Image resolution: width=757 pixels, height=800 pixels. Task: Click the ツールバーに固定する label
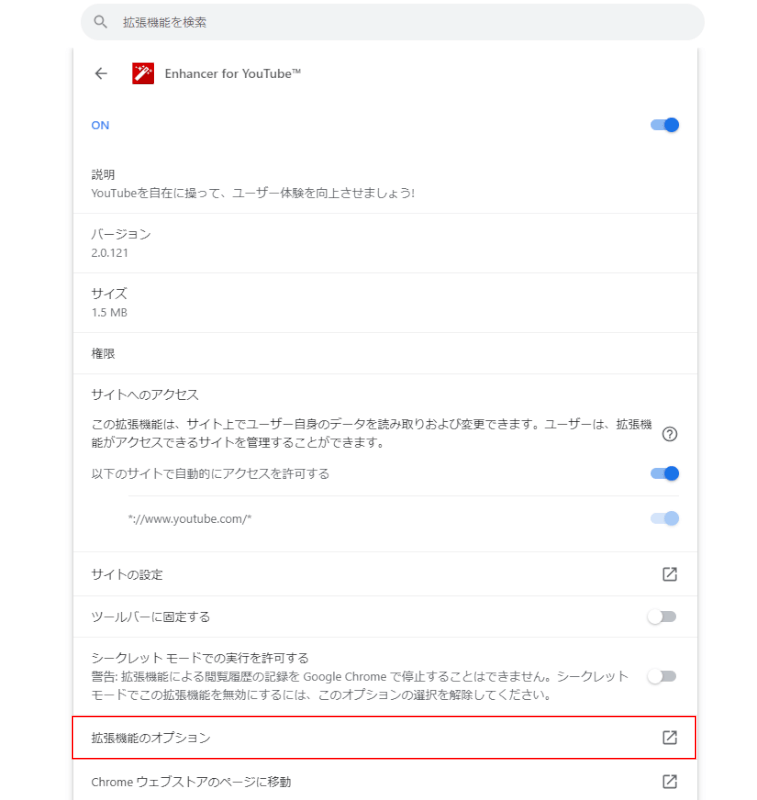point(150,617)
